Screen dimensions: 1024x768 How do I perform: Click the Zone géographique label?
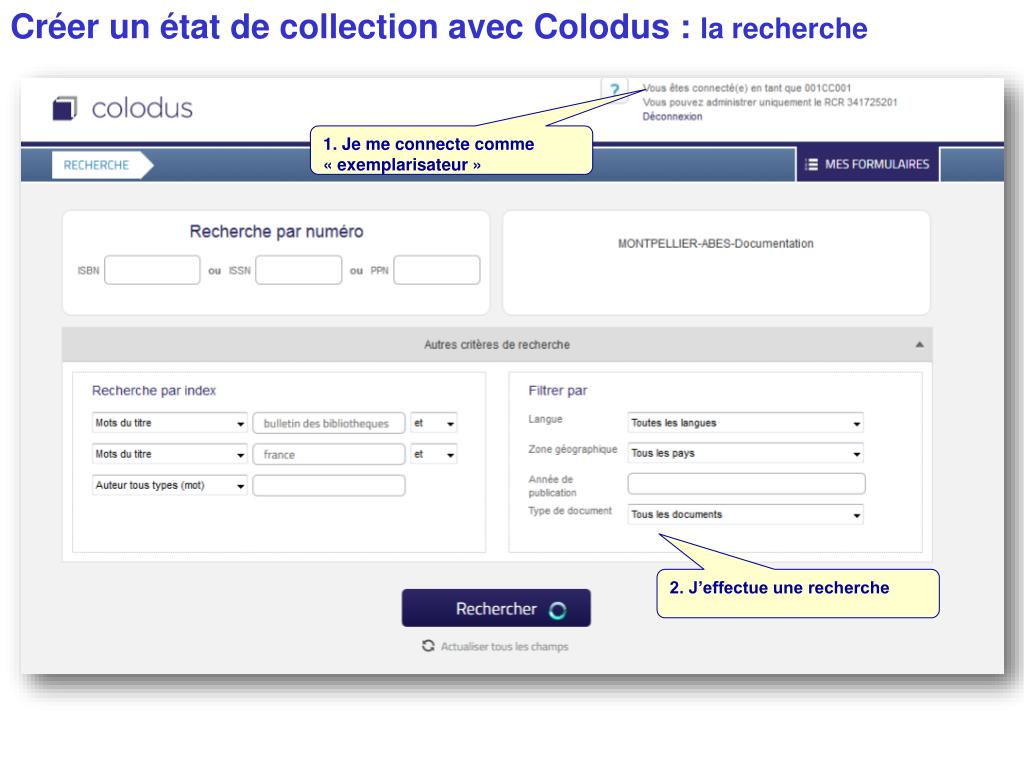tap(573, 449)
